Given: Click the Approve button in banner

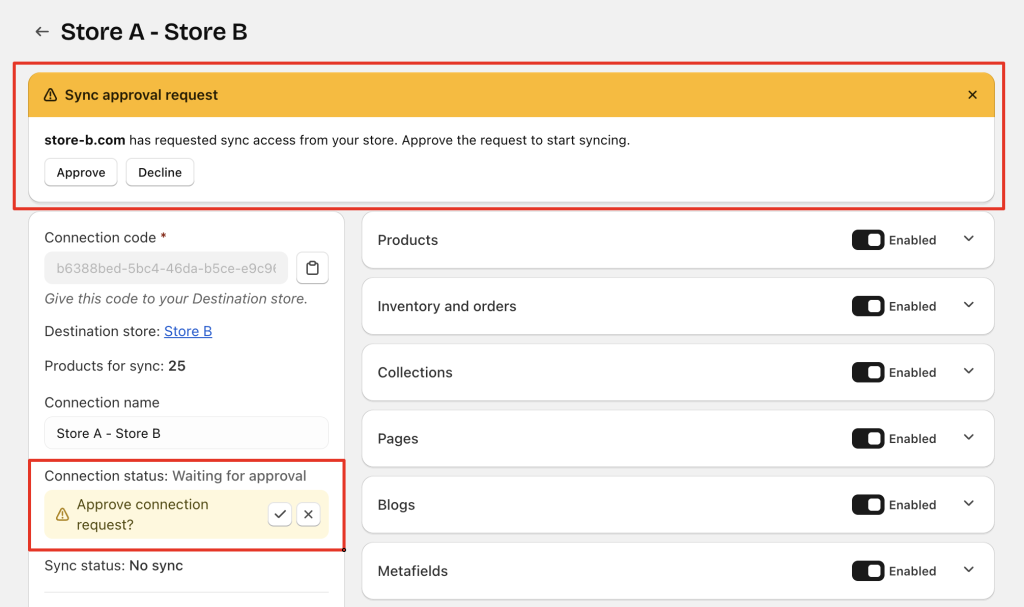Looking at the screenshot, I should (81, 173).
